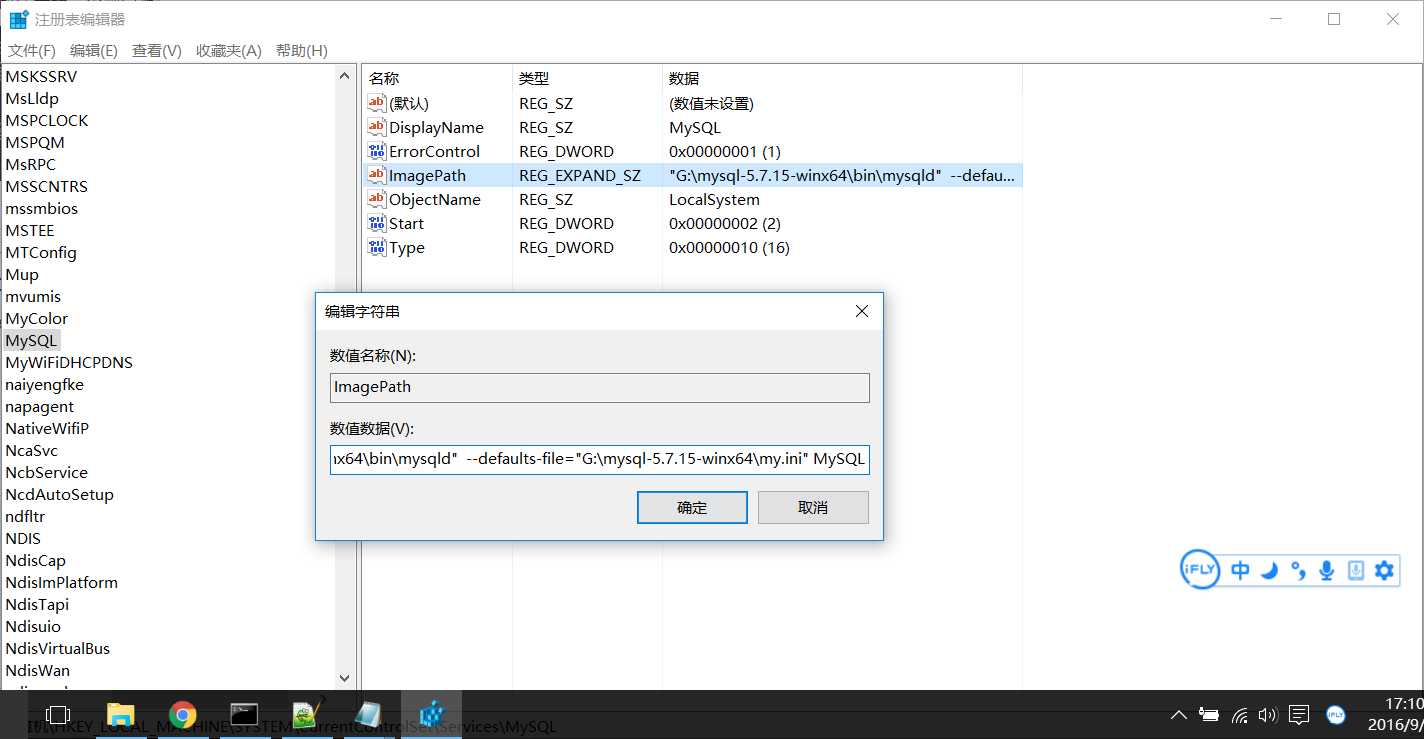
Task: Open Notepad++ from the taskbar
Action: pos(306,713)
